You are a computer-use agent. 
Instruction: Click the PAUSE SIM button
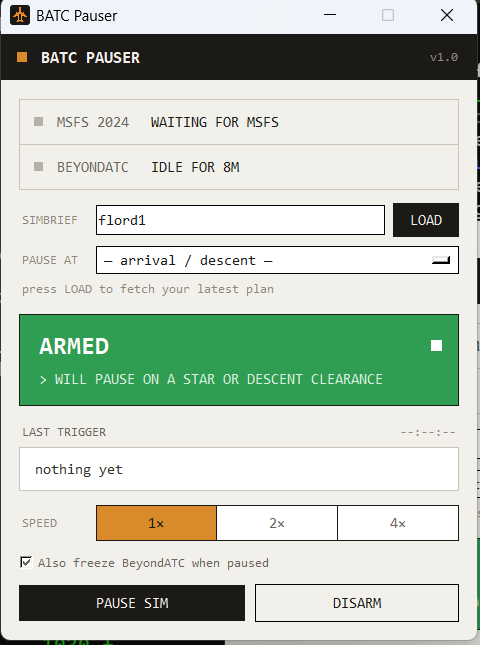pos(132,603)
